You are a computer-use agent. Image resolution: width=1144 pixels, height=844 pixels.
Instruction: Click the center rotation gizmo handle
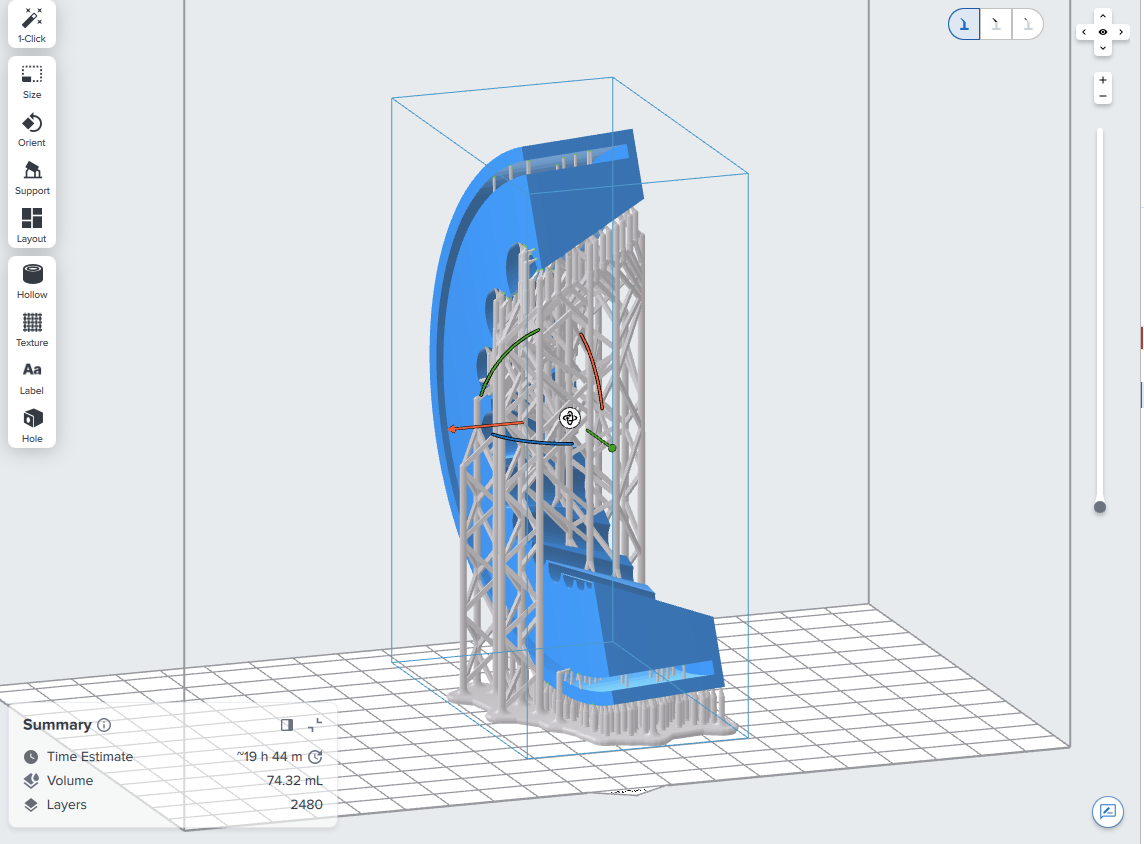pyautogui.click(x=570, y=418)
